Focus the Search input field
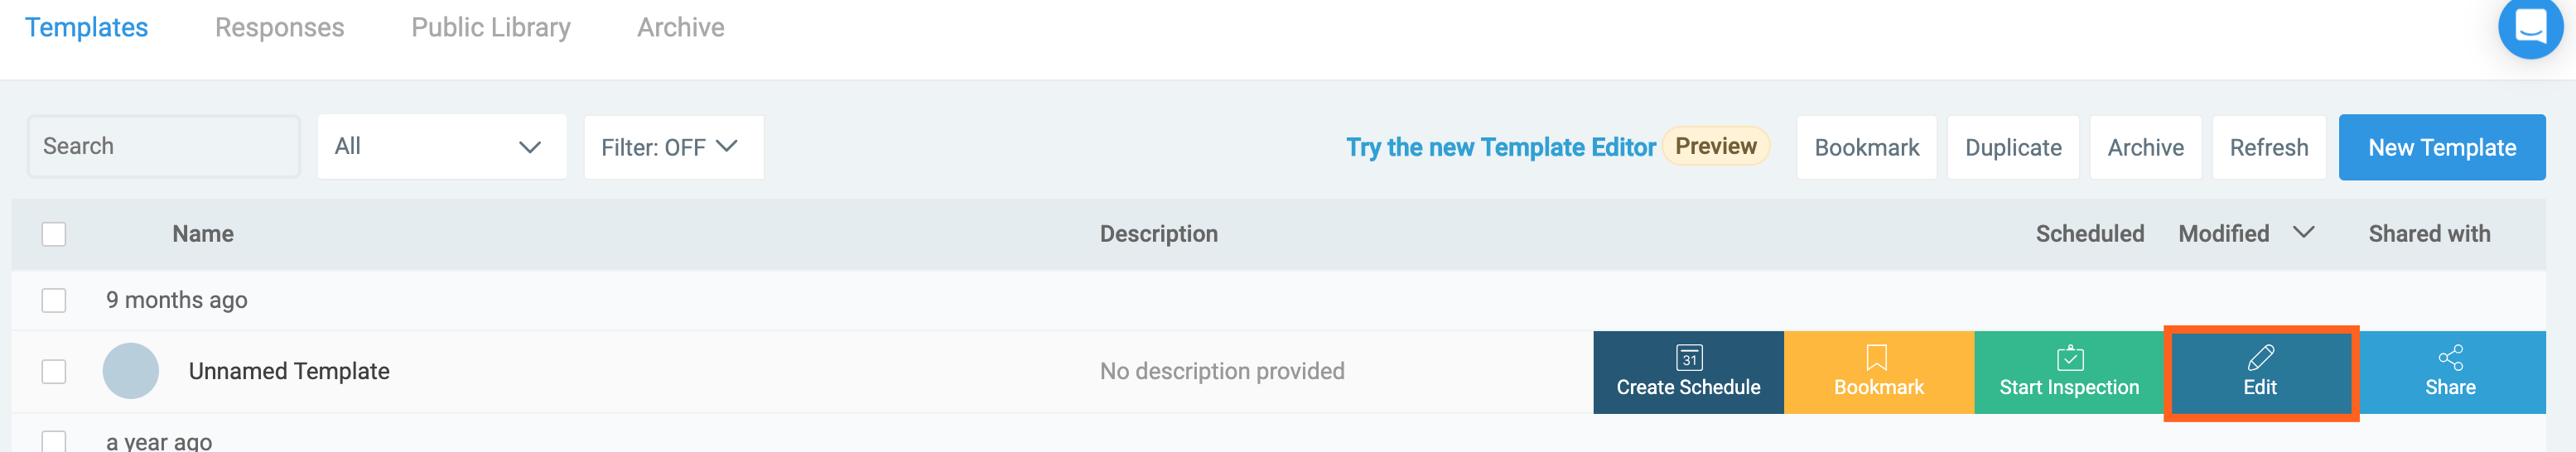This screenshot has width=2576, height=452. [164, 147]
